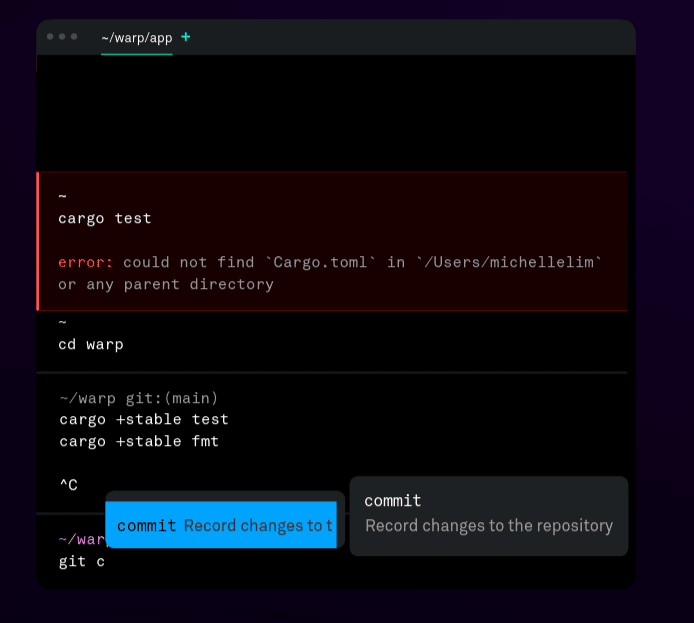This screenshot has width=694, height=623.
Task: Click the 'cargo test' command line
Action: (104, 218)
